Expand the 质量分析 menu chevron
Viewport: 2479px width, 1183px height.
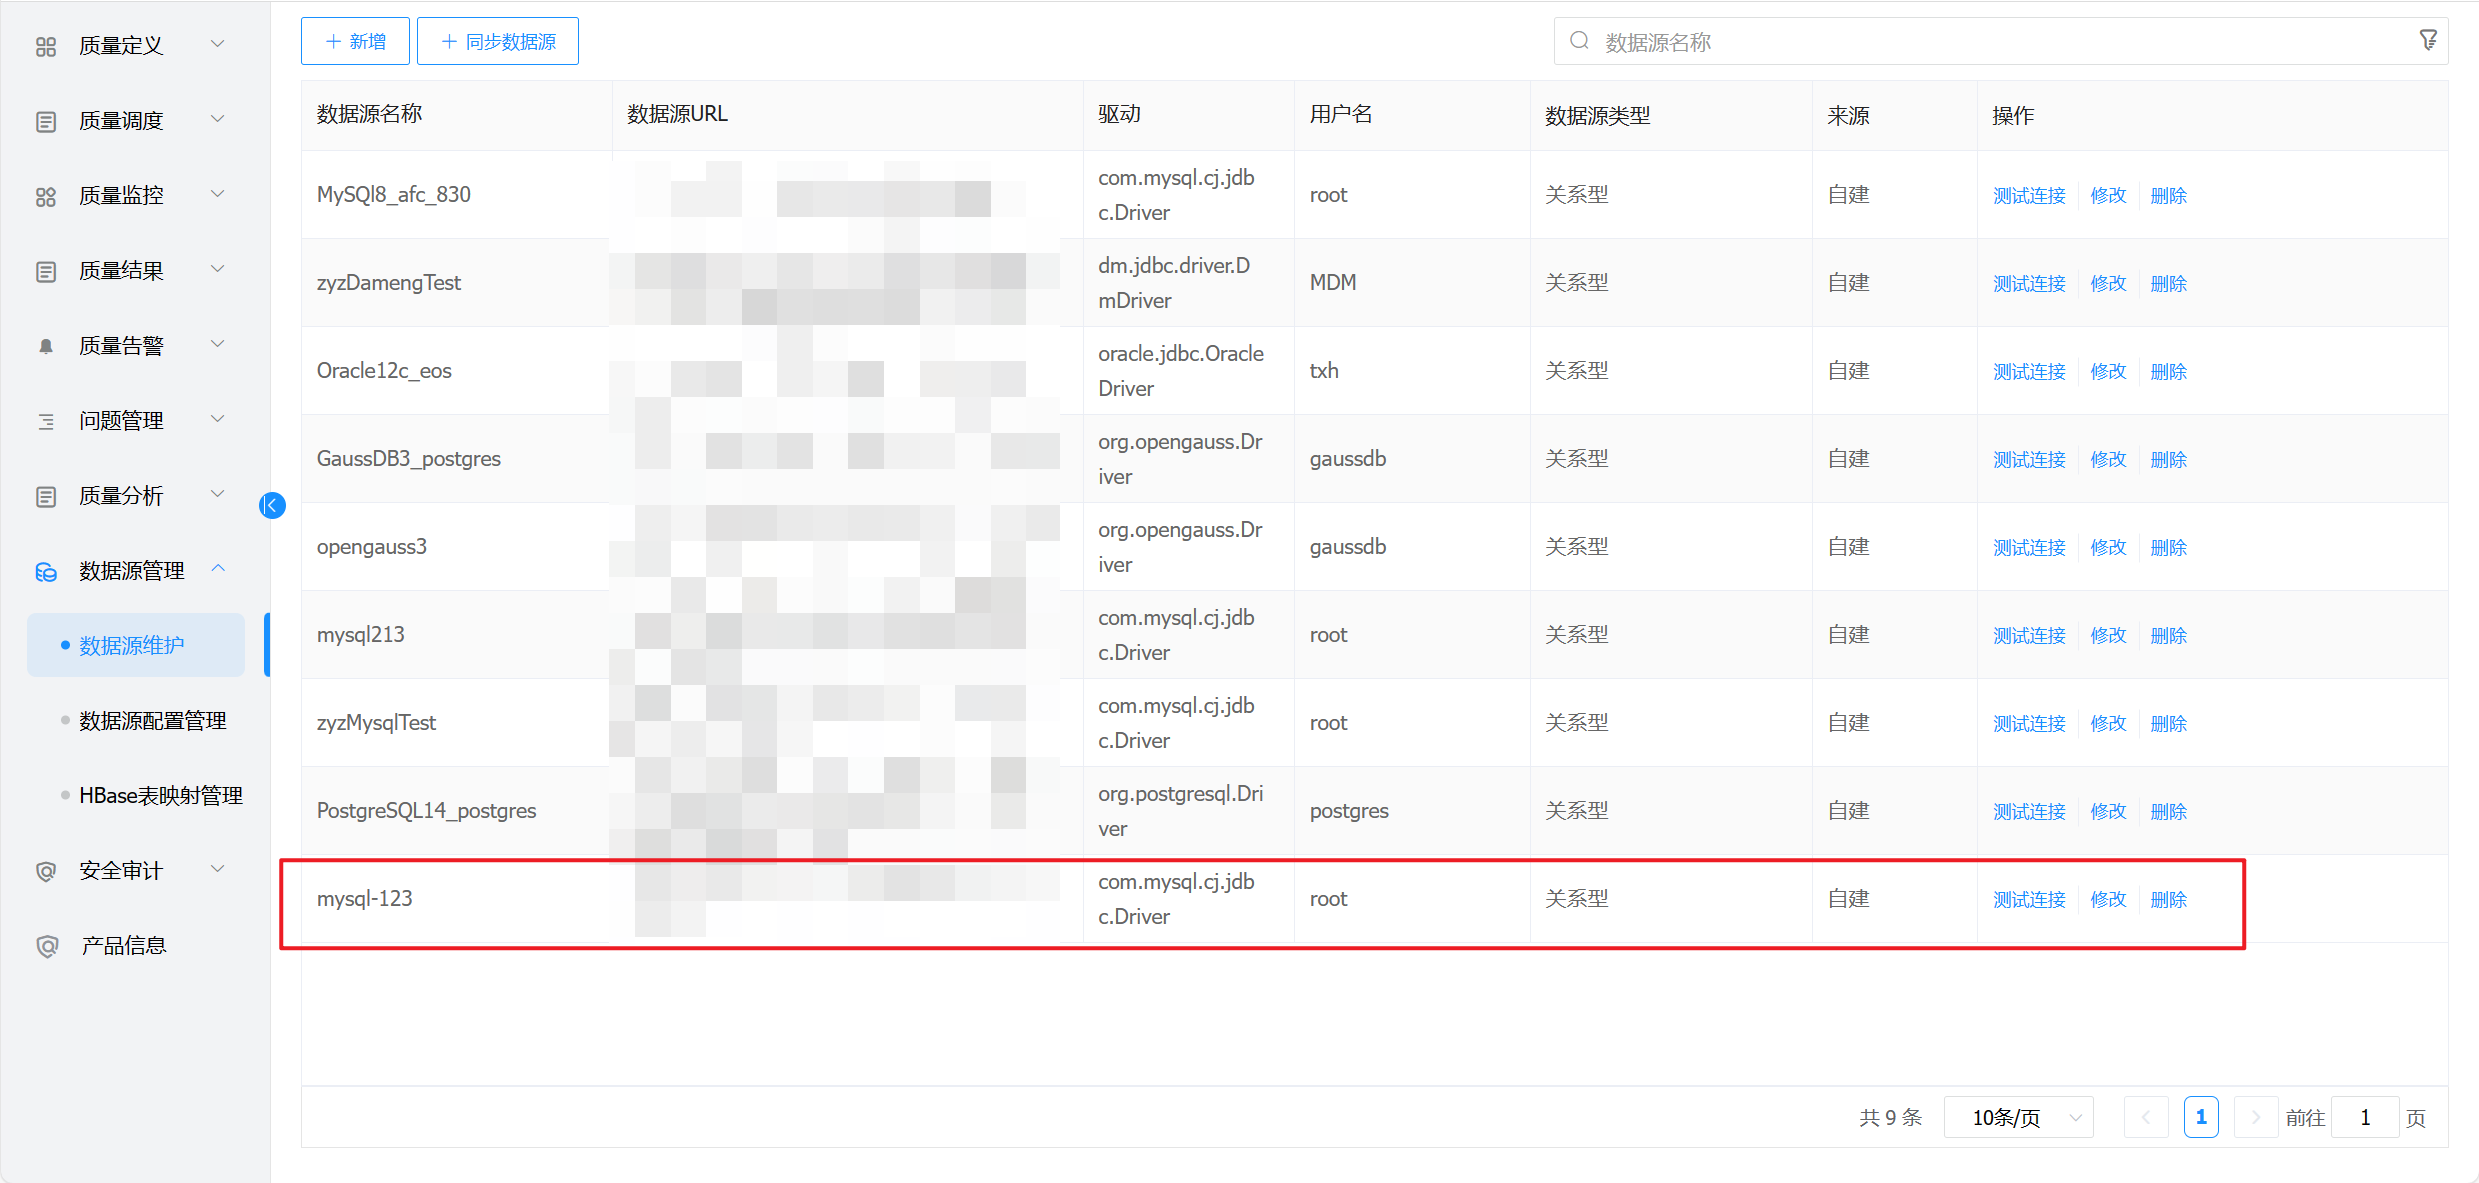(x=218, y=494)
